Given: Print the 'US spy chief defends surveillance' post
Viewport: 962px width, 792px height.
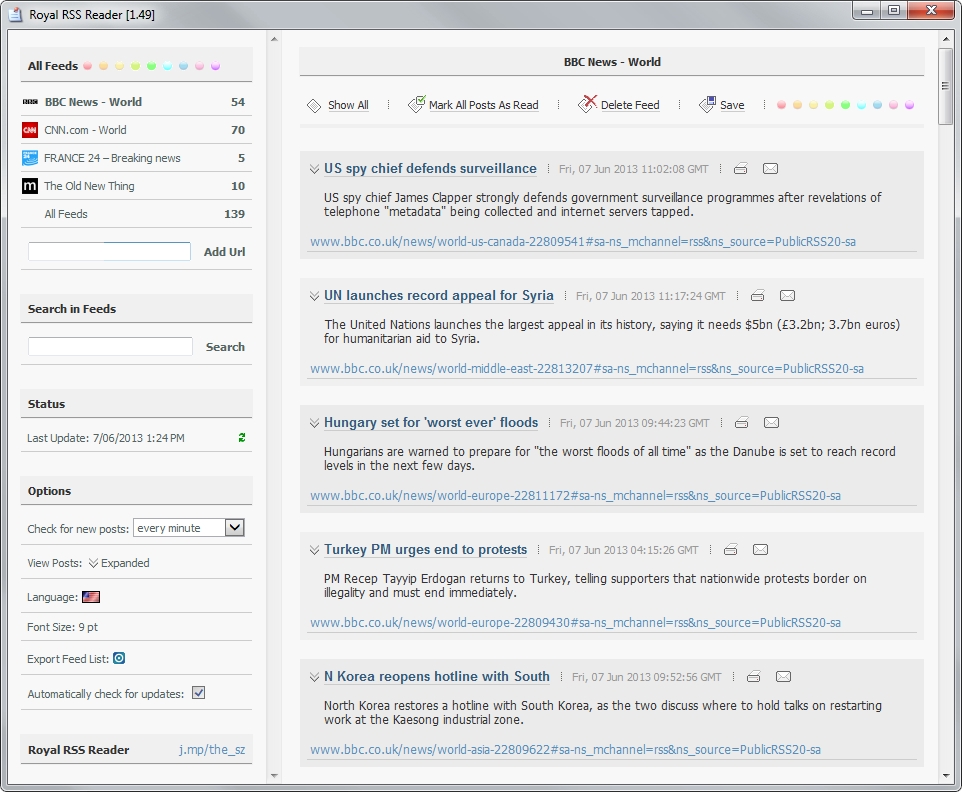Looking at the screenshot, I should click(740, 169).
